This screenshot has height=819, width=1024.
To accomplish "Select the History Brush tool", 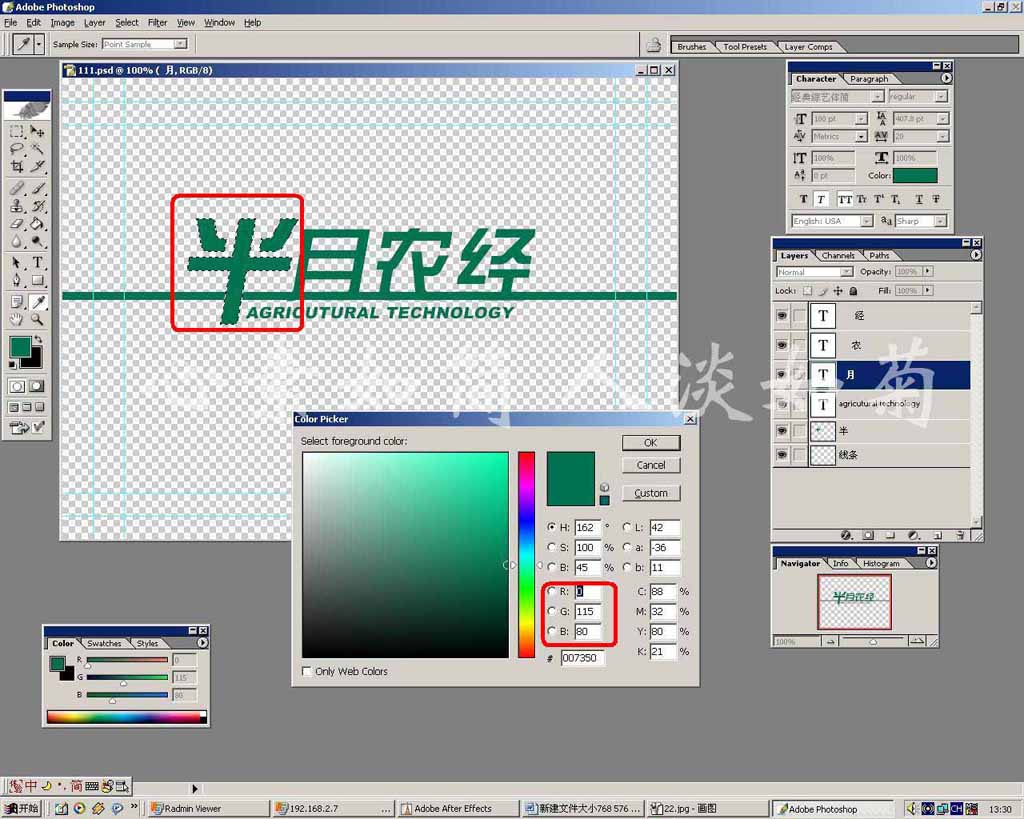I will pyautogui.click(x=37, y=206).
